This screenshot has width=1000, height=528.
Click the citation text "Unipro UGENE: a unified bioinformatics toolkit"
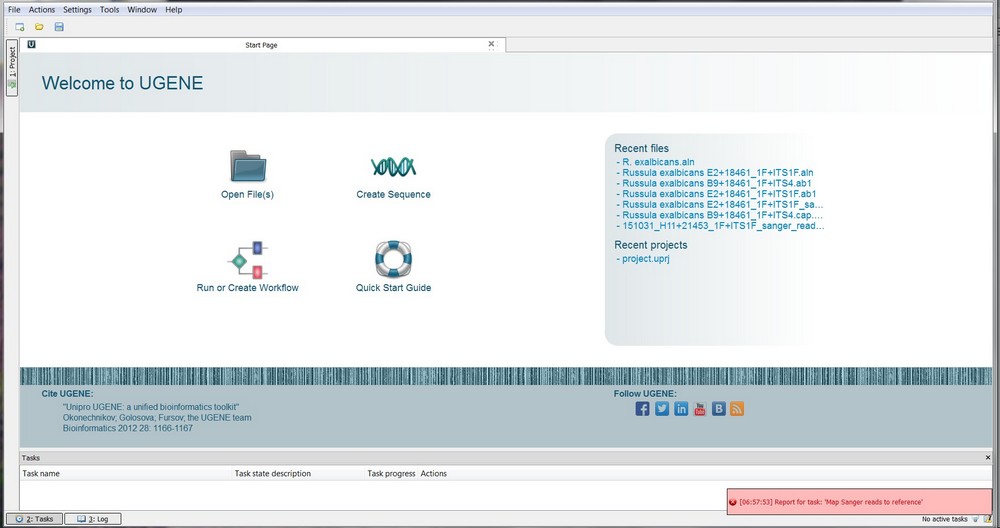pos(151,407)
